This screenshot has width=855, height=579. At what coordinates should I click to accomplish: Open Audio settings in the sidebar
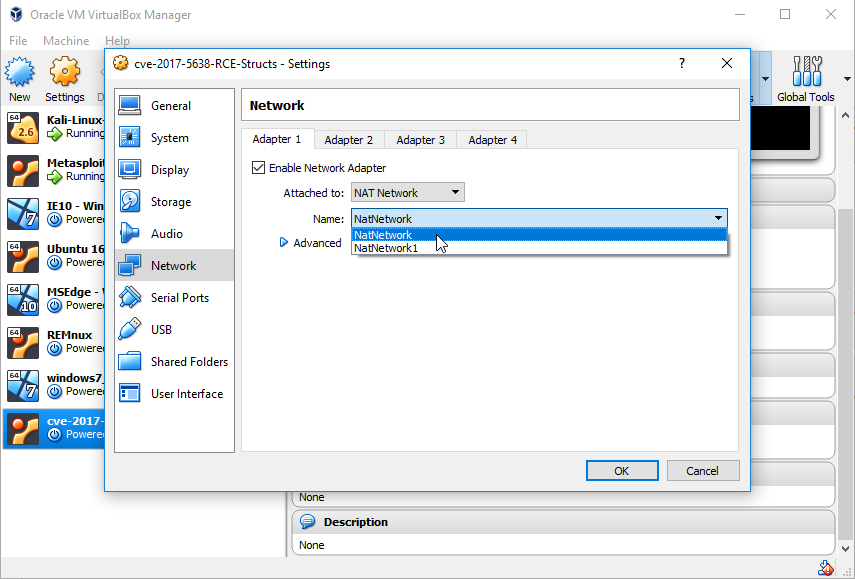tap(174, 233)
